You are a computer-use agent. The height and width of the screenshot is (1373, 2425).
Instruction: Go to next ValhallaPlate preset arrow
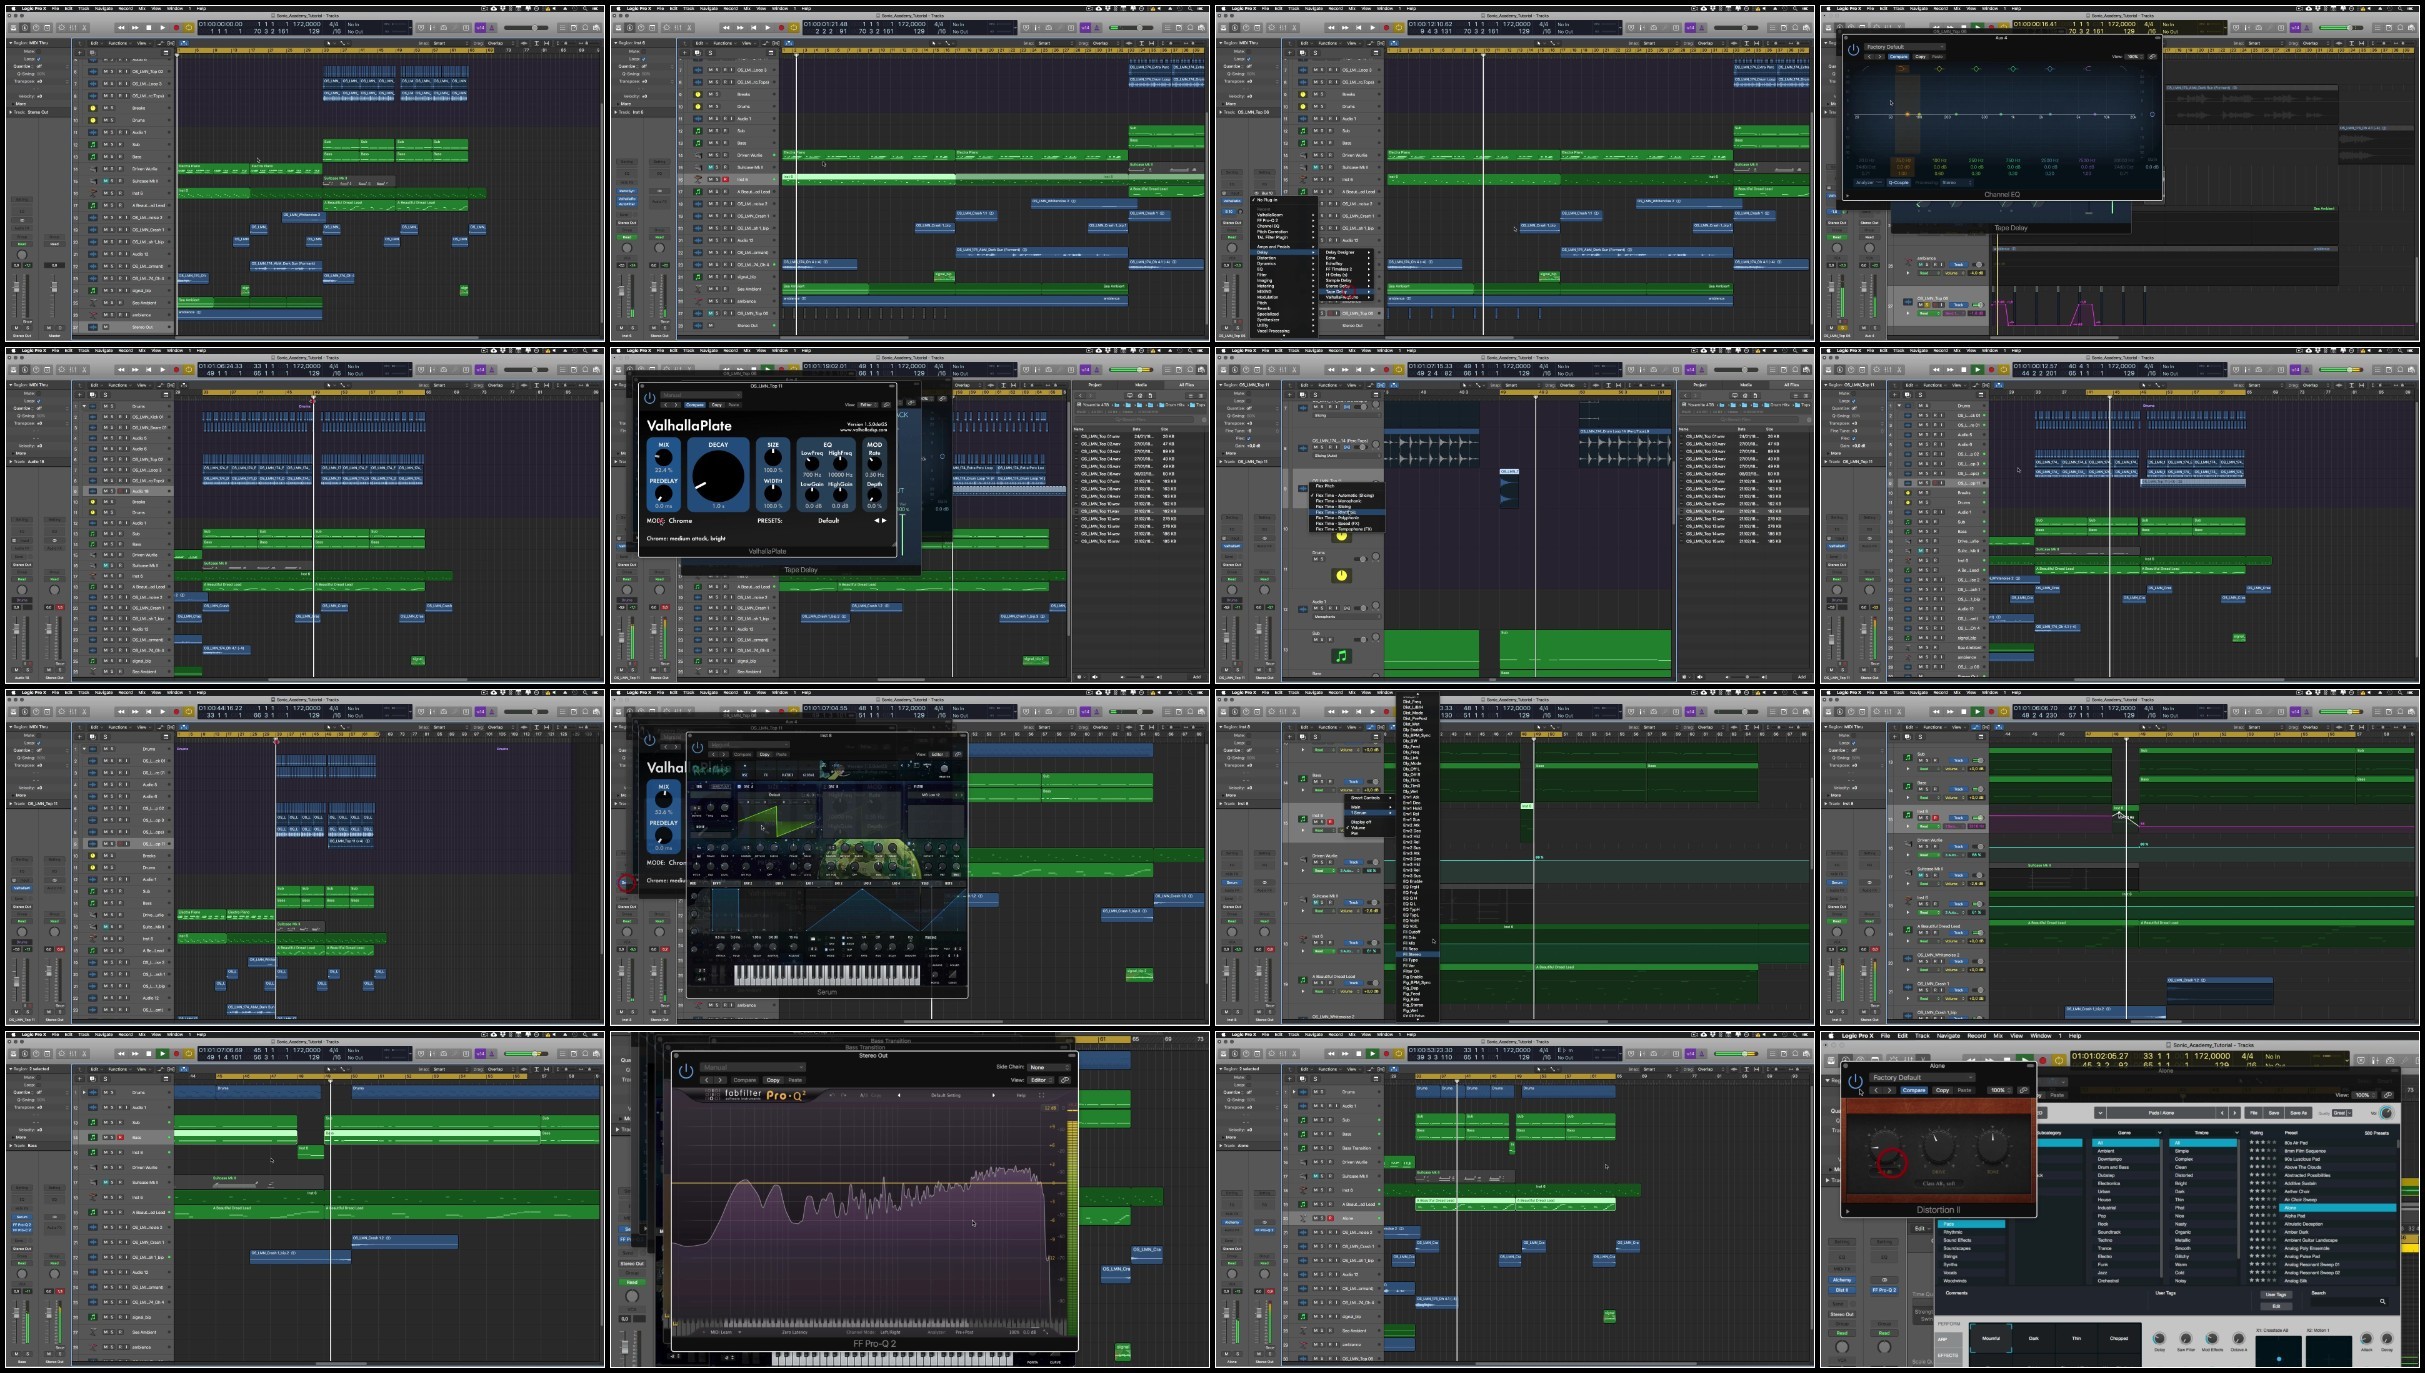pyautogui.click(x=884, y=520)
